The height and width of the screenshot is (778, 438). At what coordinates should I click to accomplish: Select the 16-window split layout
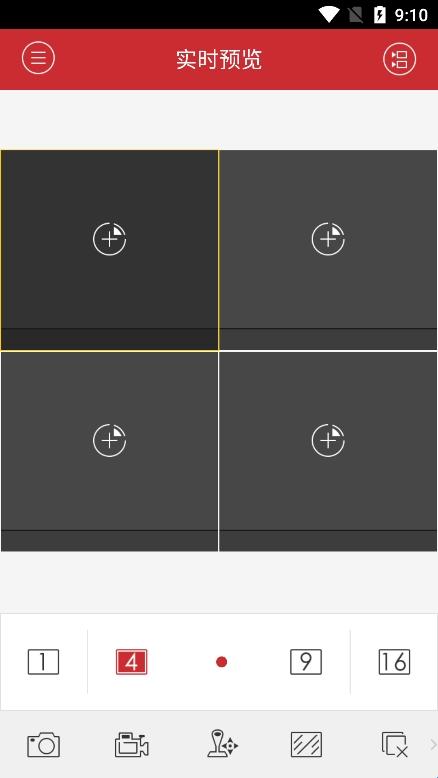coord(394,662)
